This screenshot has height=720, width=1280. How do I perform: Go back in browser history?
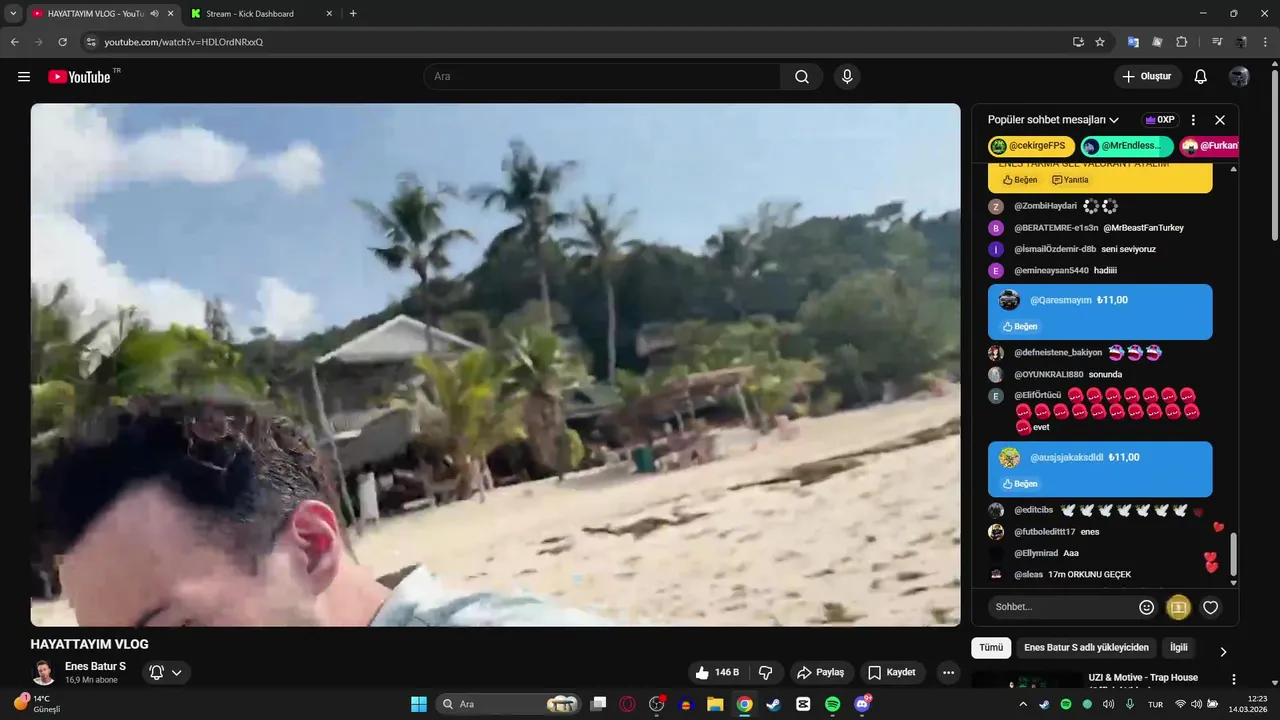(x=15, y=42)
